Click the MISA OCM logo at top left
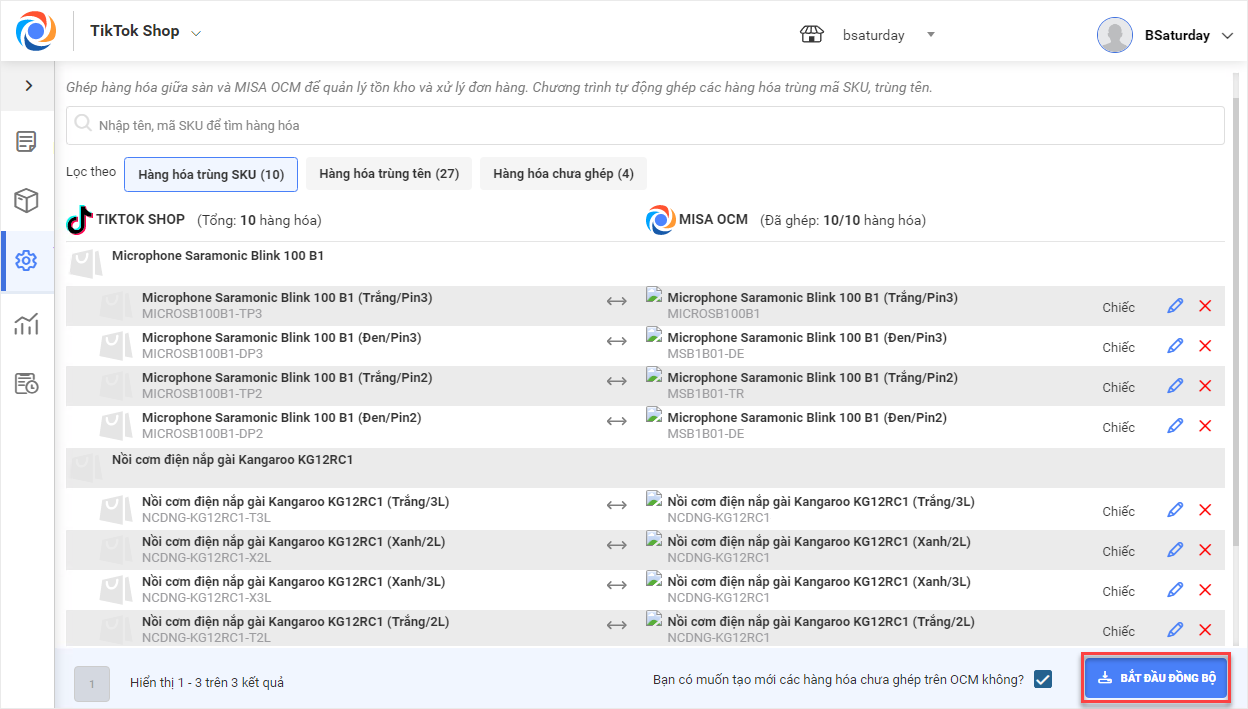1248x709 pixels. (x=36, y=31)
